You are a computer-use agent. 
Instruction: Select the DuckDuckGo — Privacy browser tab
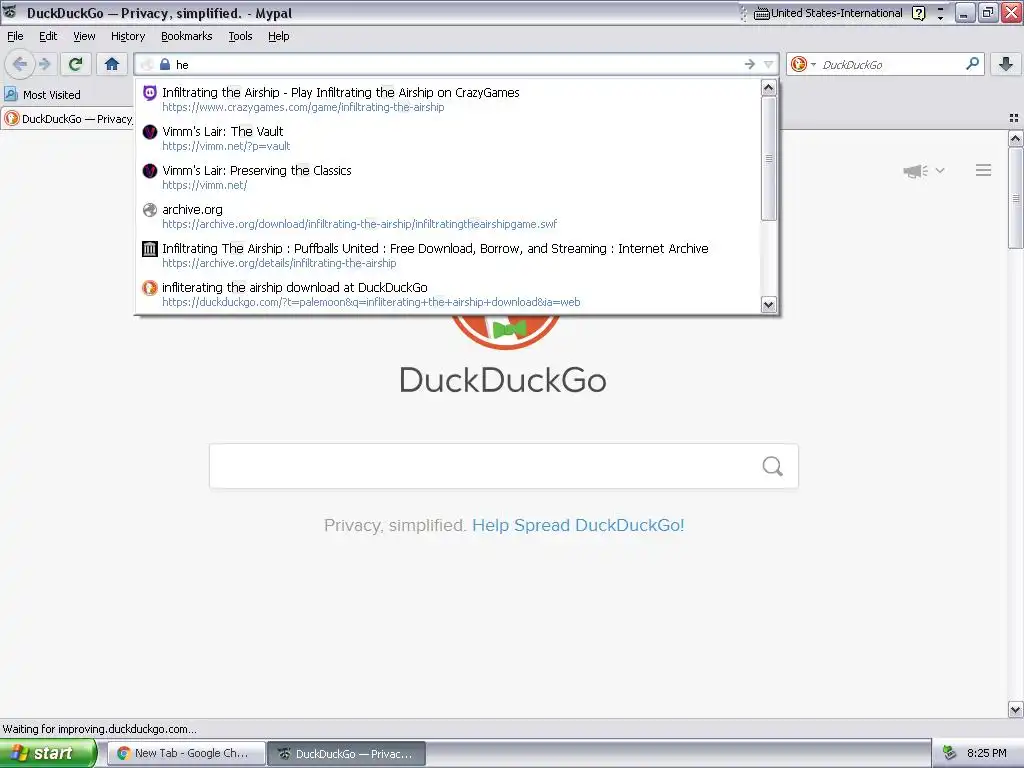pyautogui.click(x=67, y=118)
